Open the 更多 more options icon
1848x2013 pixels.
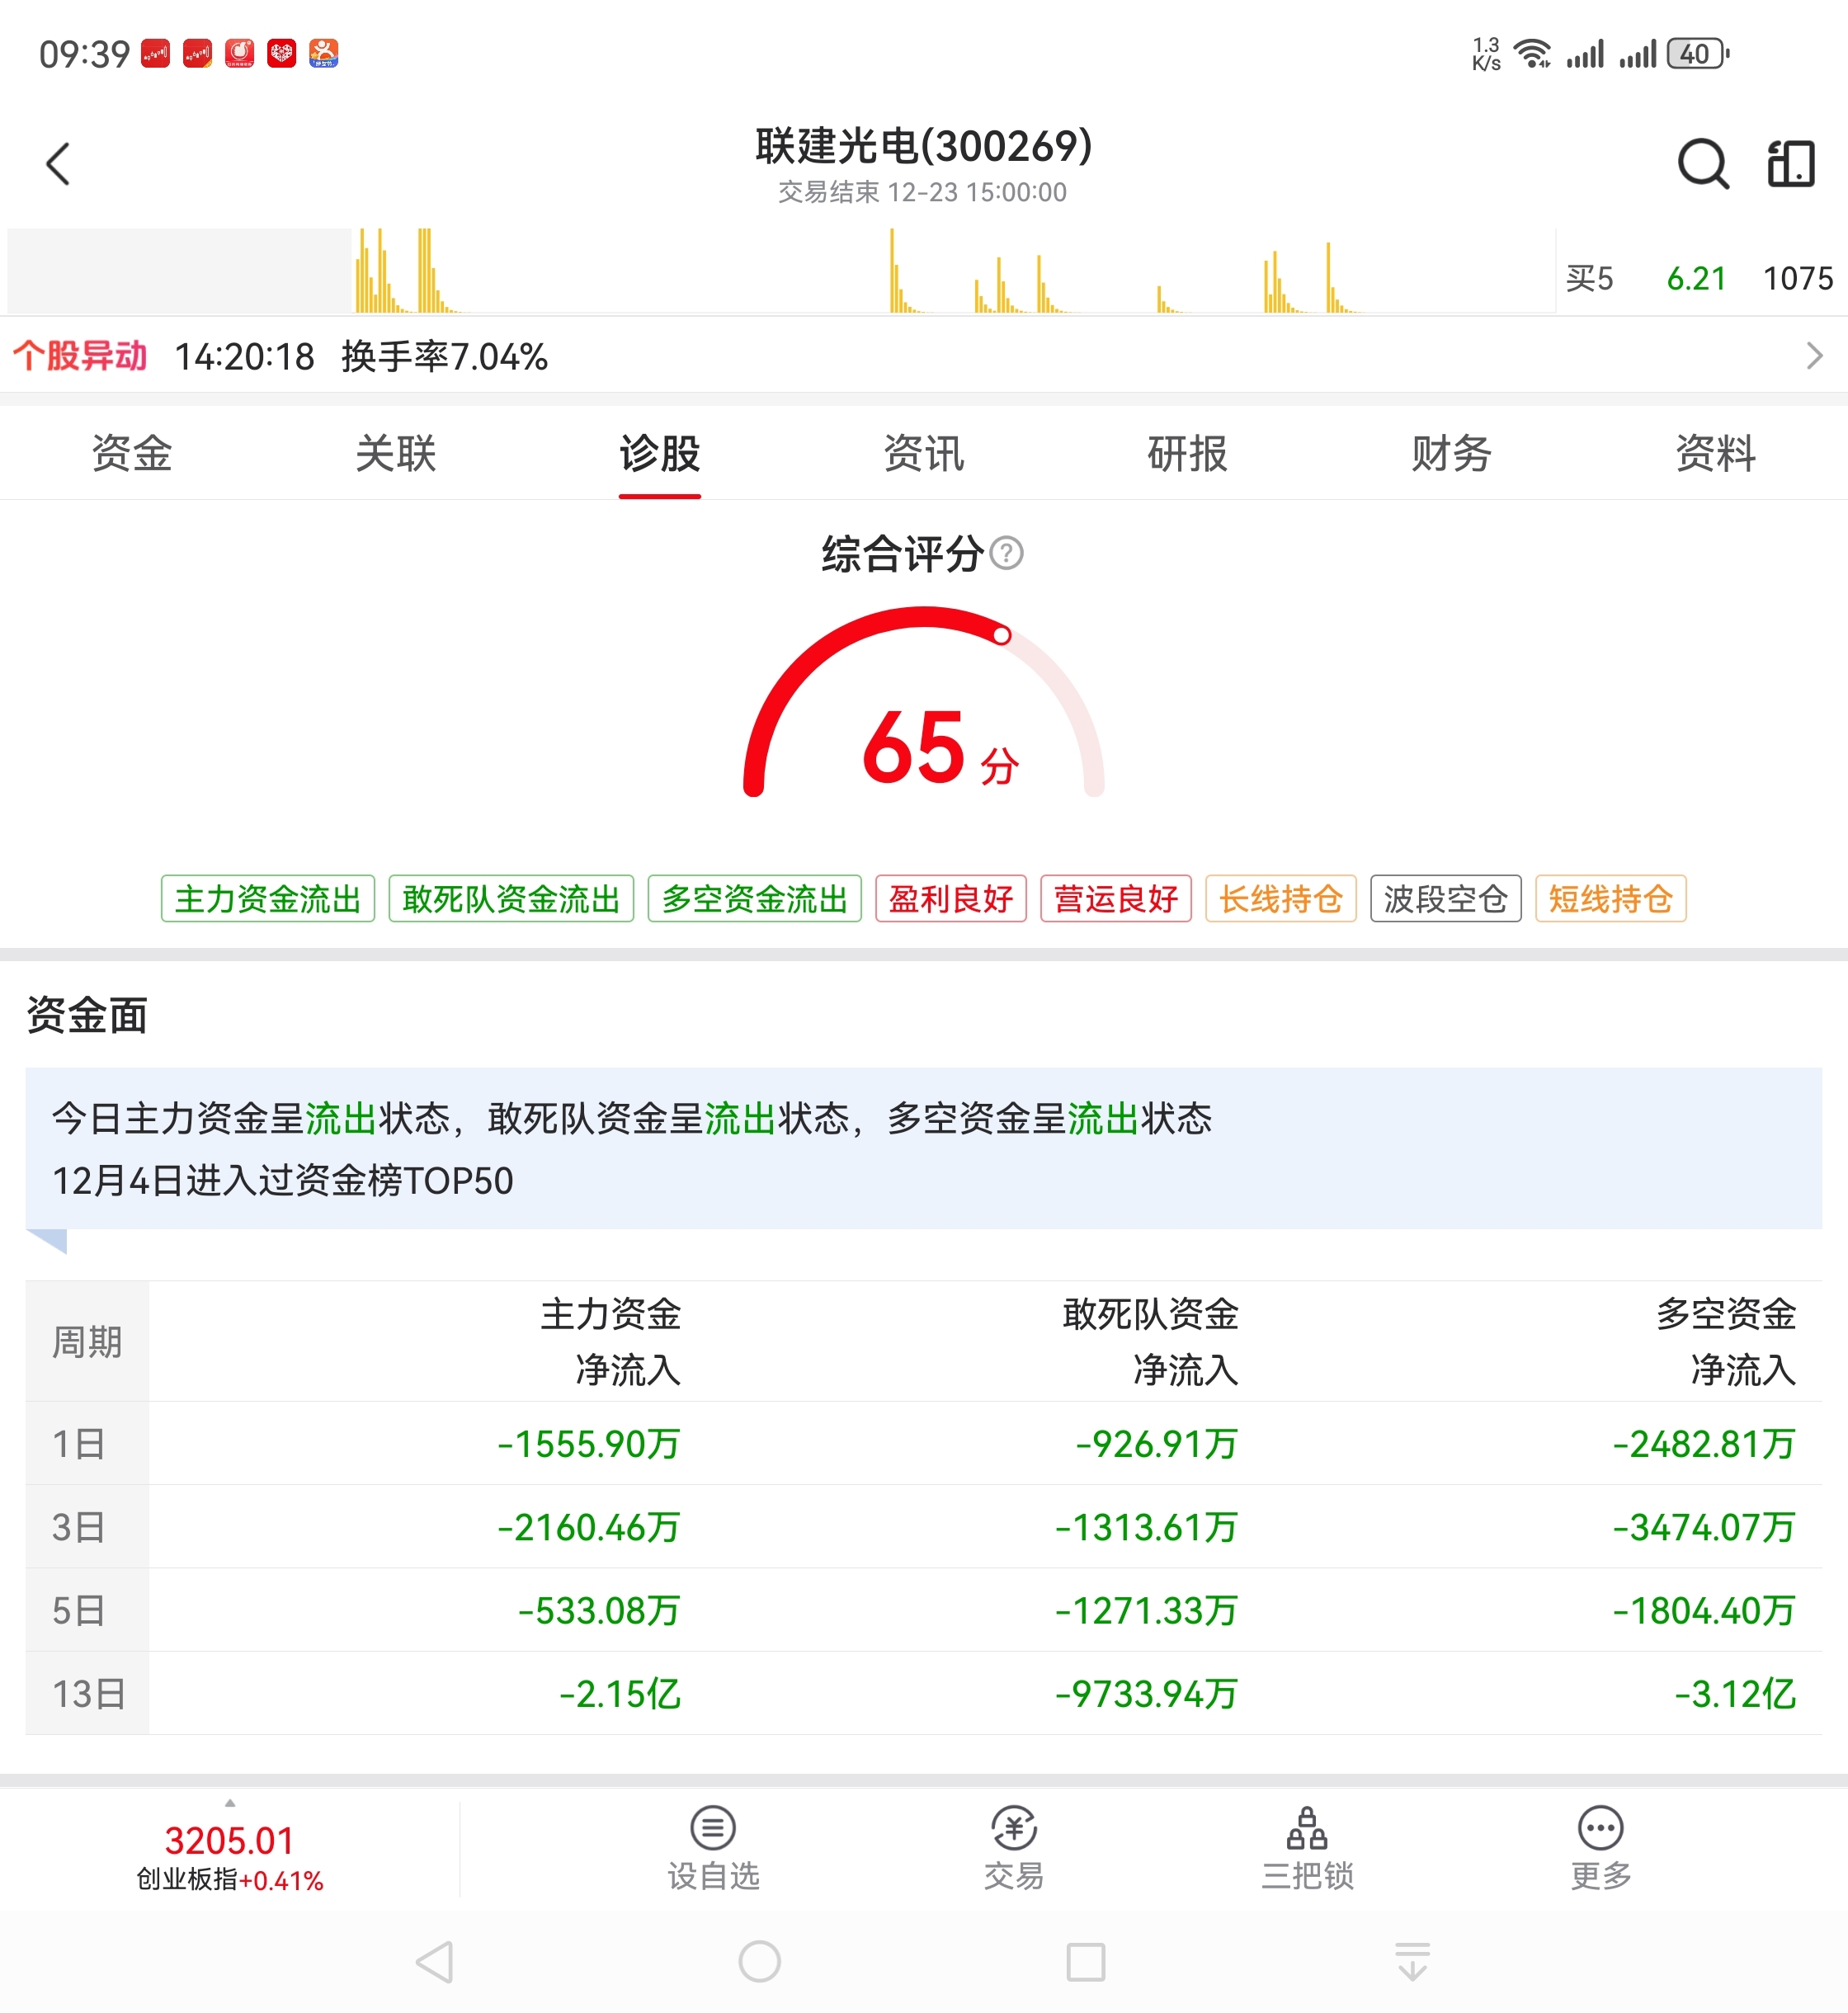(x=1600, y=1829)
